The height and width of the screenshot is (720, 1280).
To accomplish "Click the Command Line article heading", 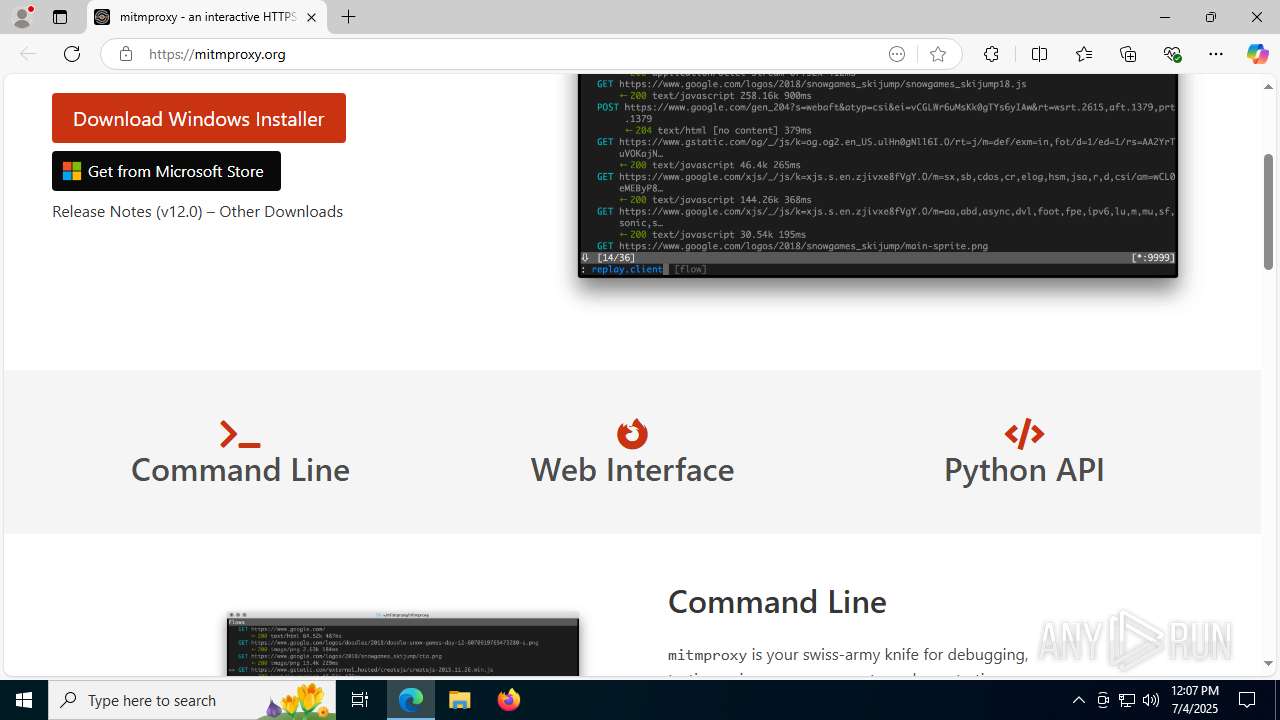I will pos(777,601).
